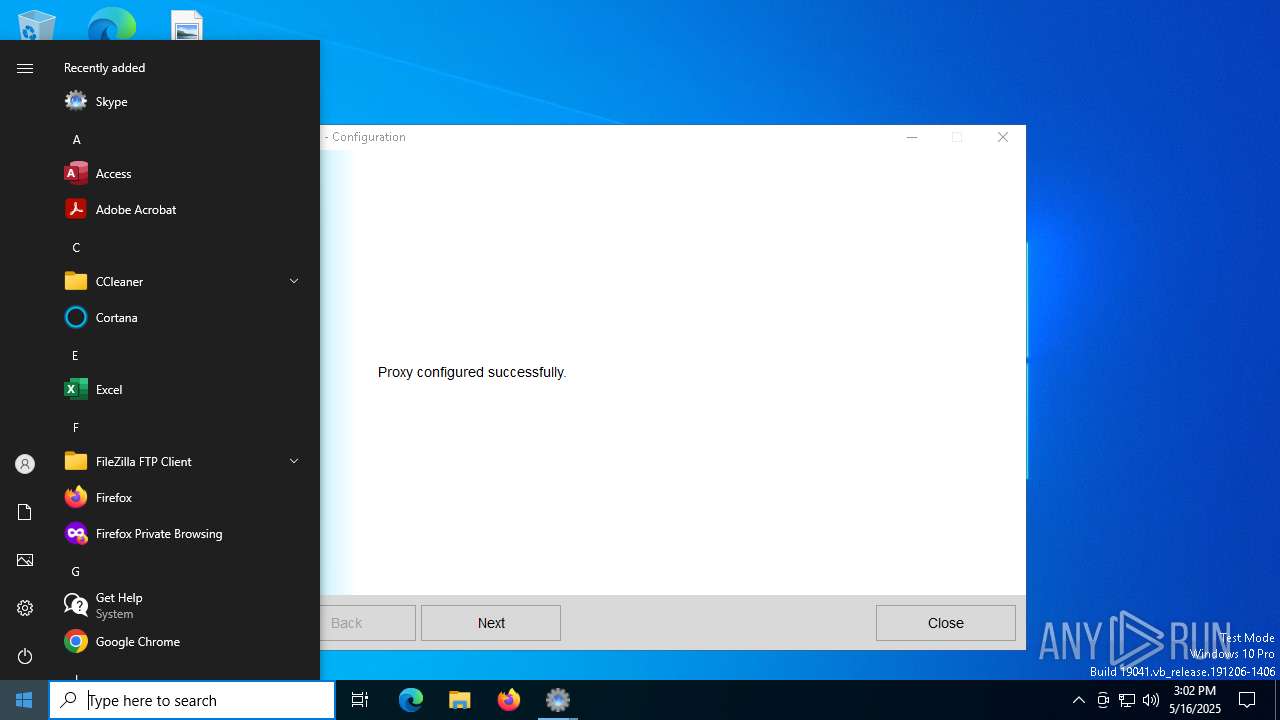Image resolution: width=1280 pixels, height=720 pixels.
Task: Jump to letter A section header
Action: [76, 140]
